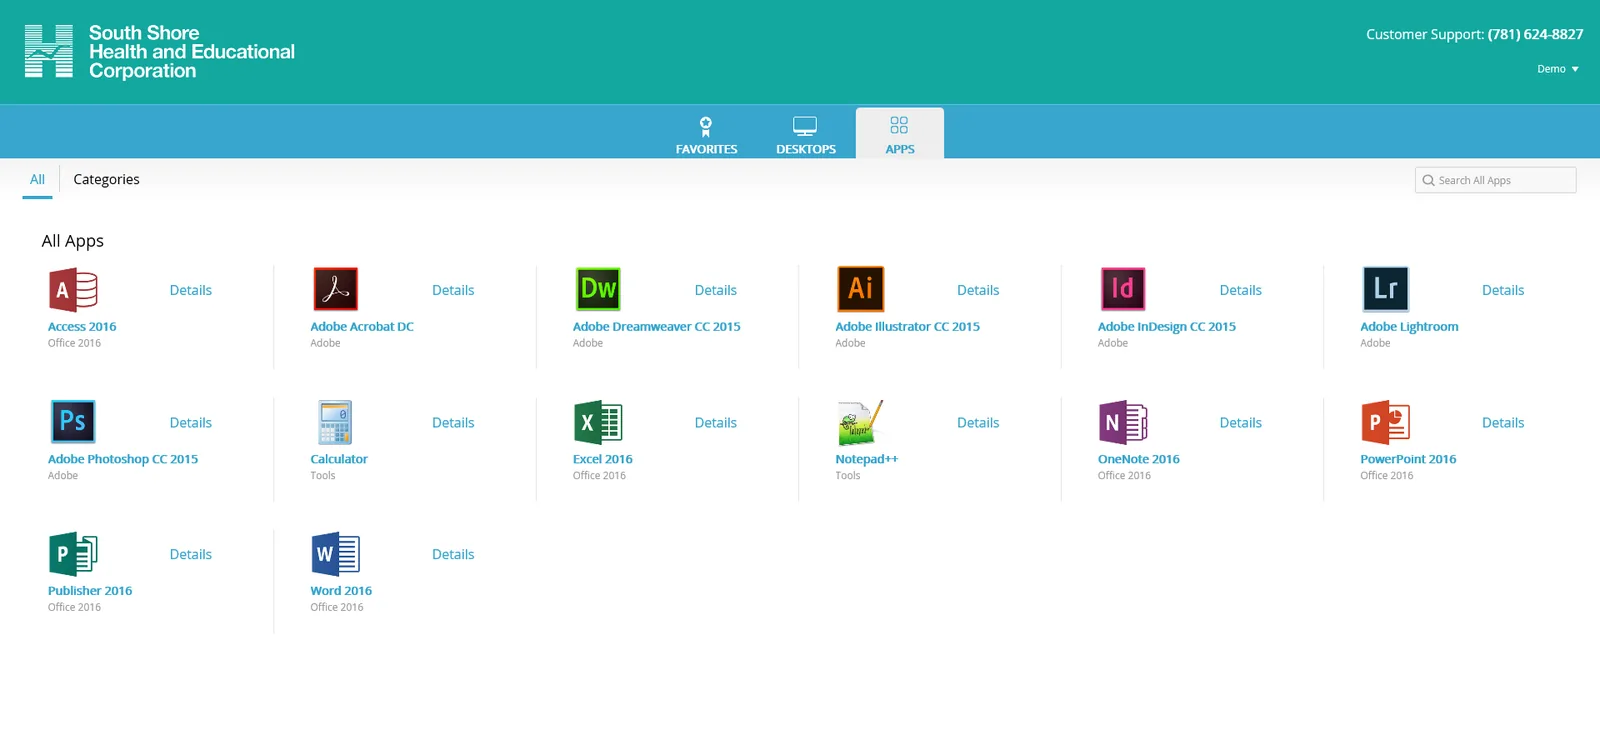The width and height of the screenshot is (1600, 755).
Task: Click the PowerPoint 2016 title text
Action: (x=1408, y=460)
